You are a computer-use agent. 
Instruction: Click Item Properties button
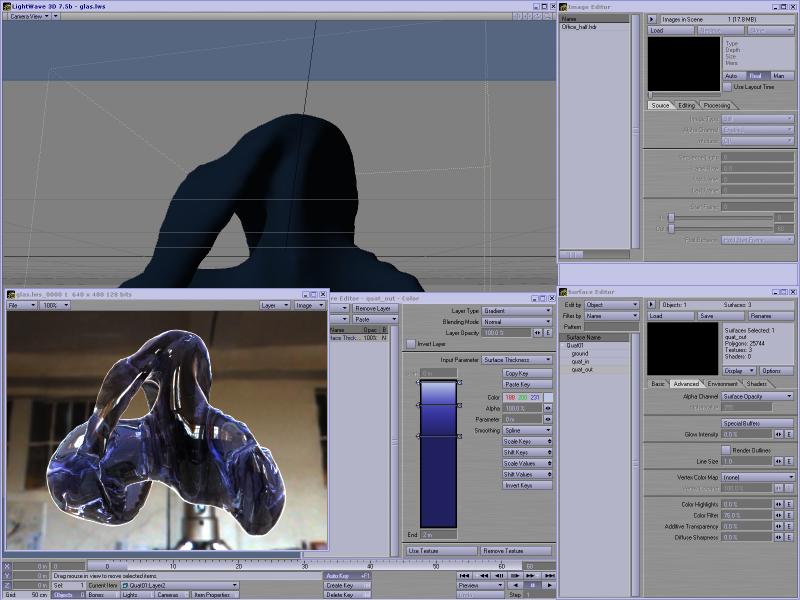coord(214,595)
